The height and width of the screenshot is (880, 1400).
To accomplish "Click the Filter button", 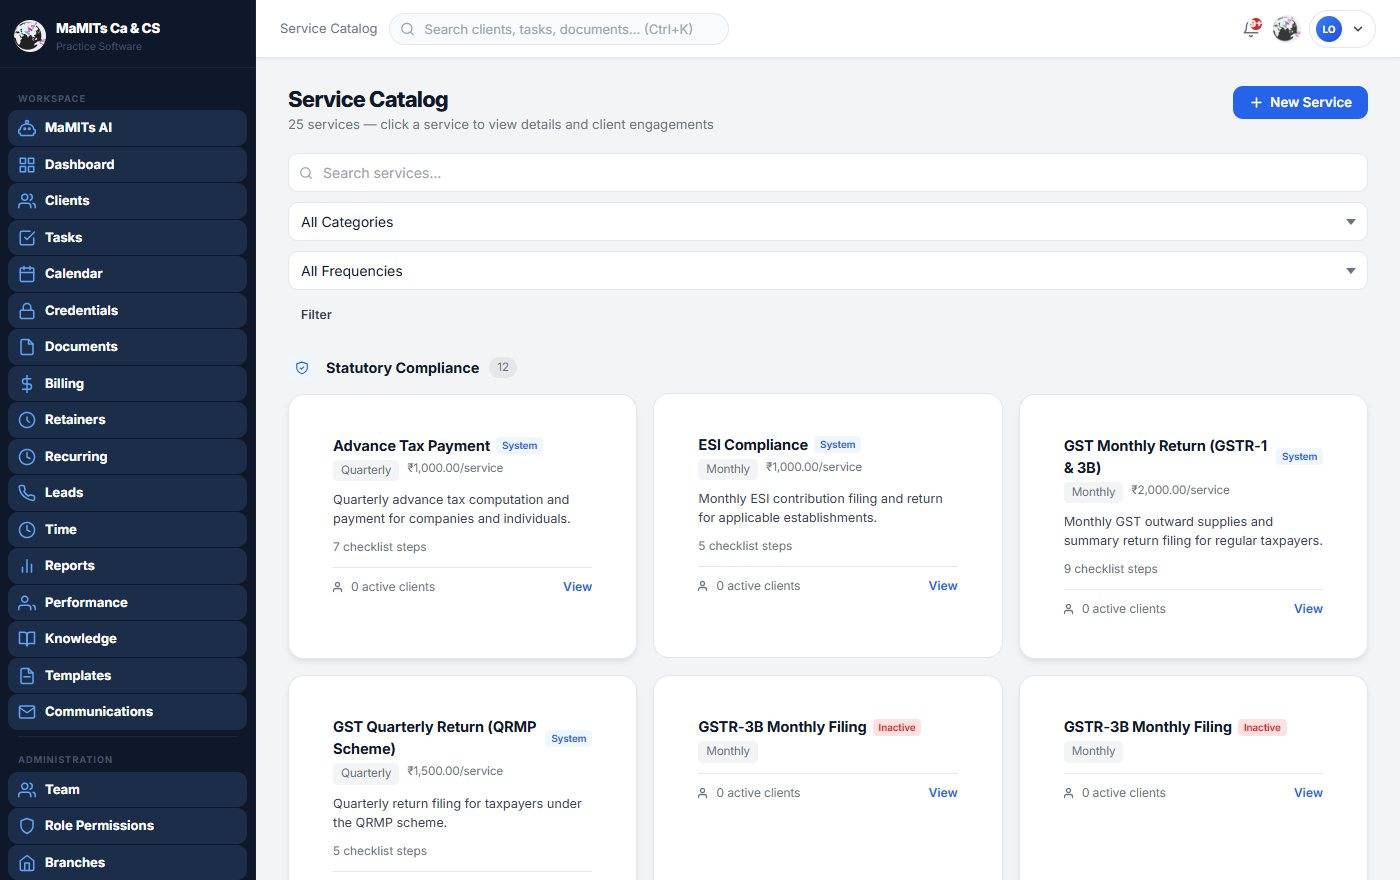I will point(316,315).
